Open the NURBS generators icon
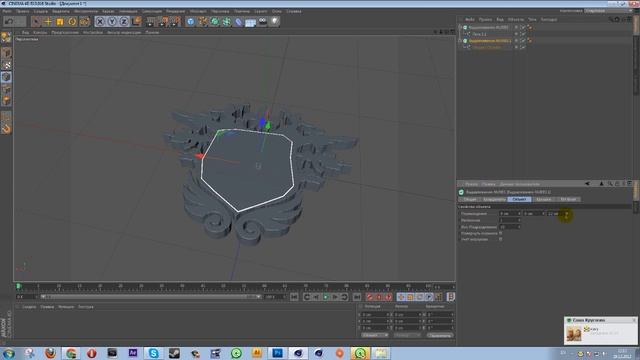 click(x=215, y=21)
